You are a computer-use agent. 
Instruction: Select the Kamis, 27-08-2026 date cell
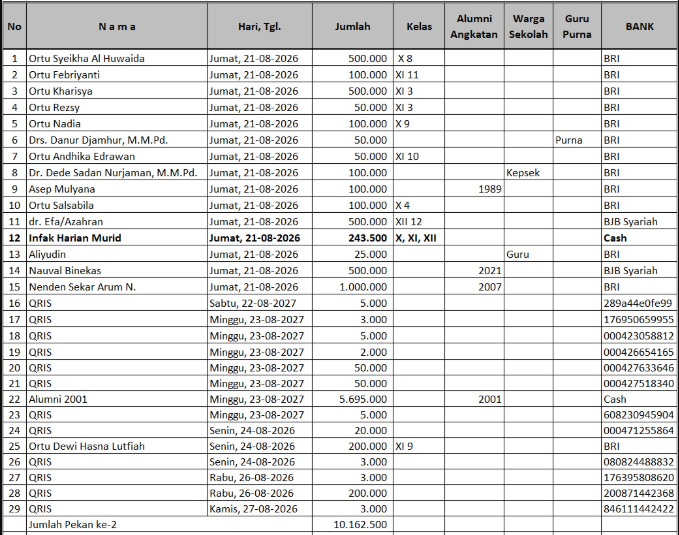(x=259, y=509)
